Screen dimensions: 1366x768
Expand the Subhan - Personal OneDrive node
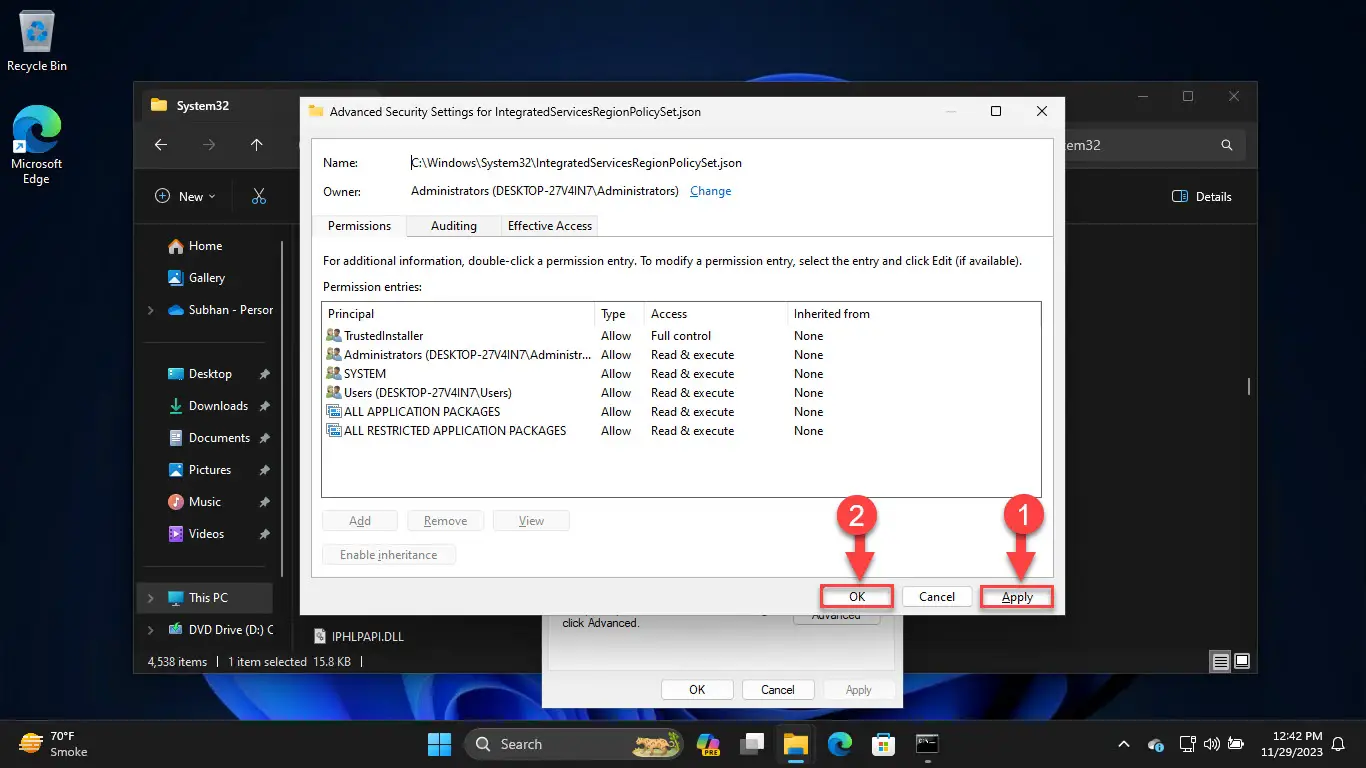pos(150,310)
